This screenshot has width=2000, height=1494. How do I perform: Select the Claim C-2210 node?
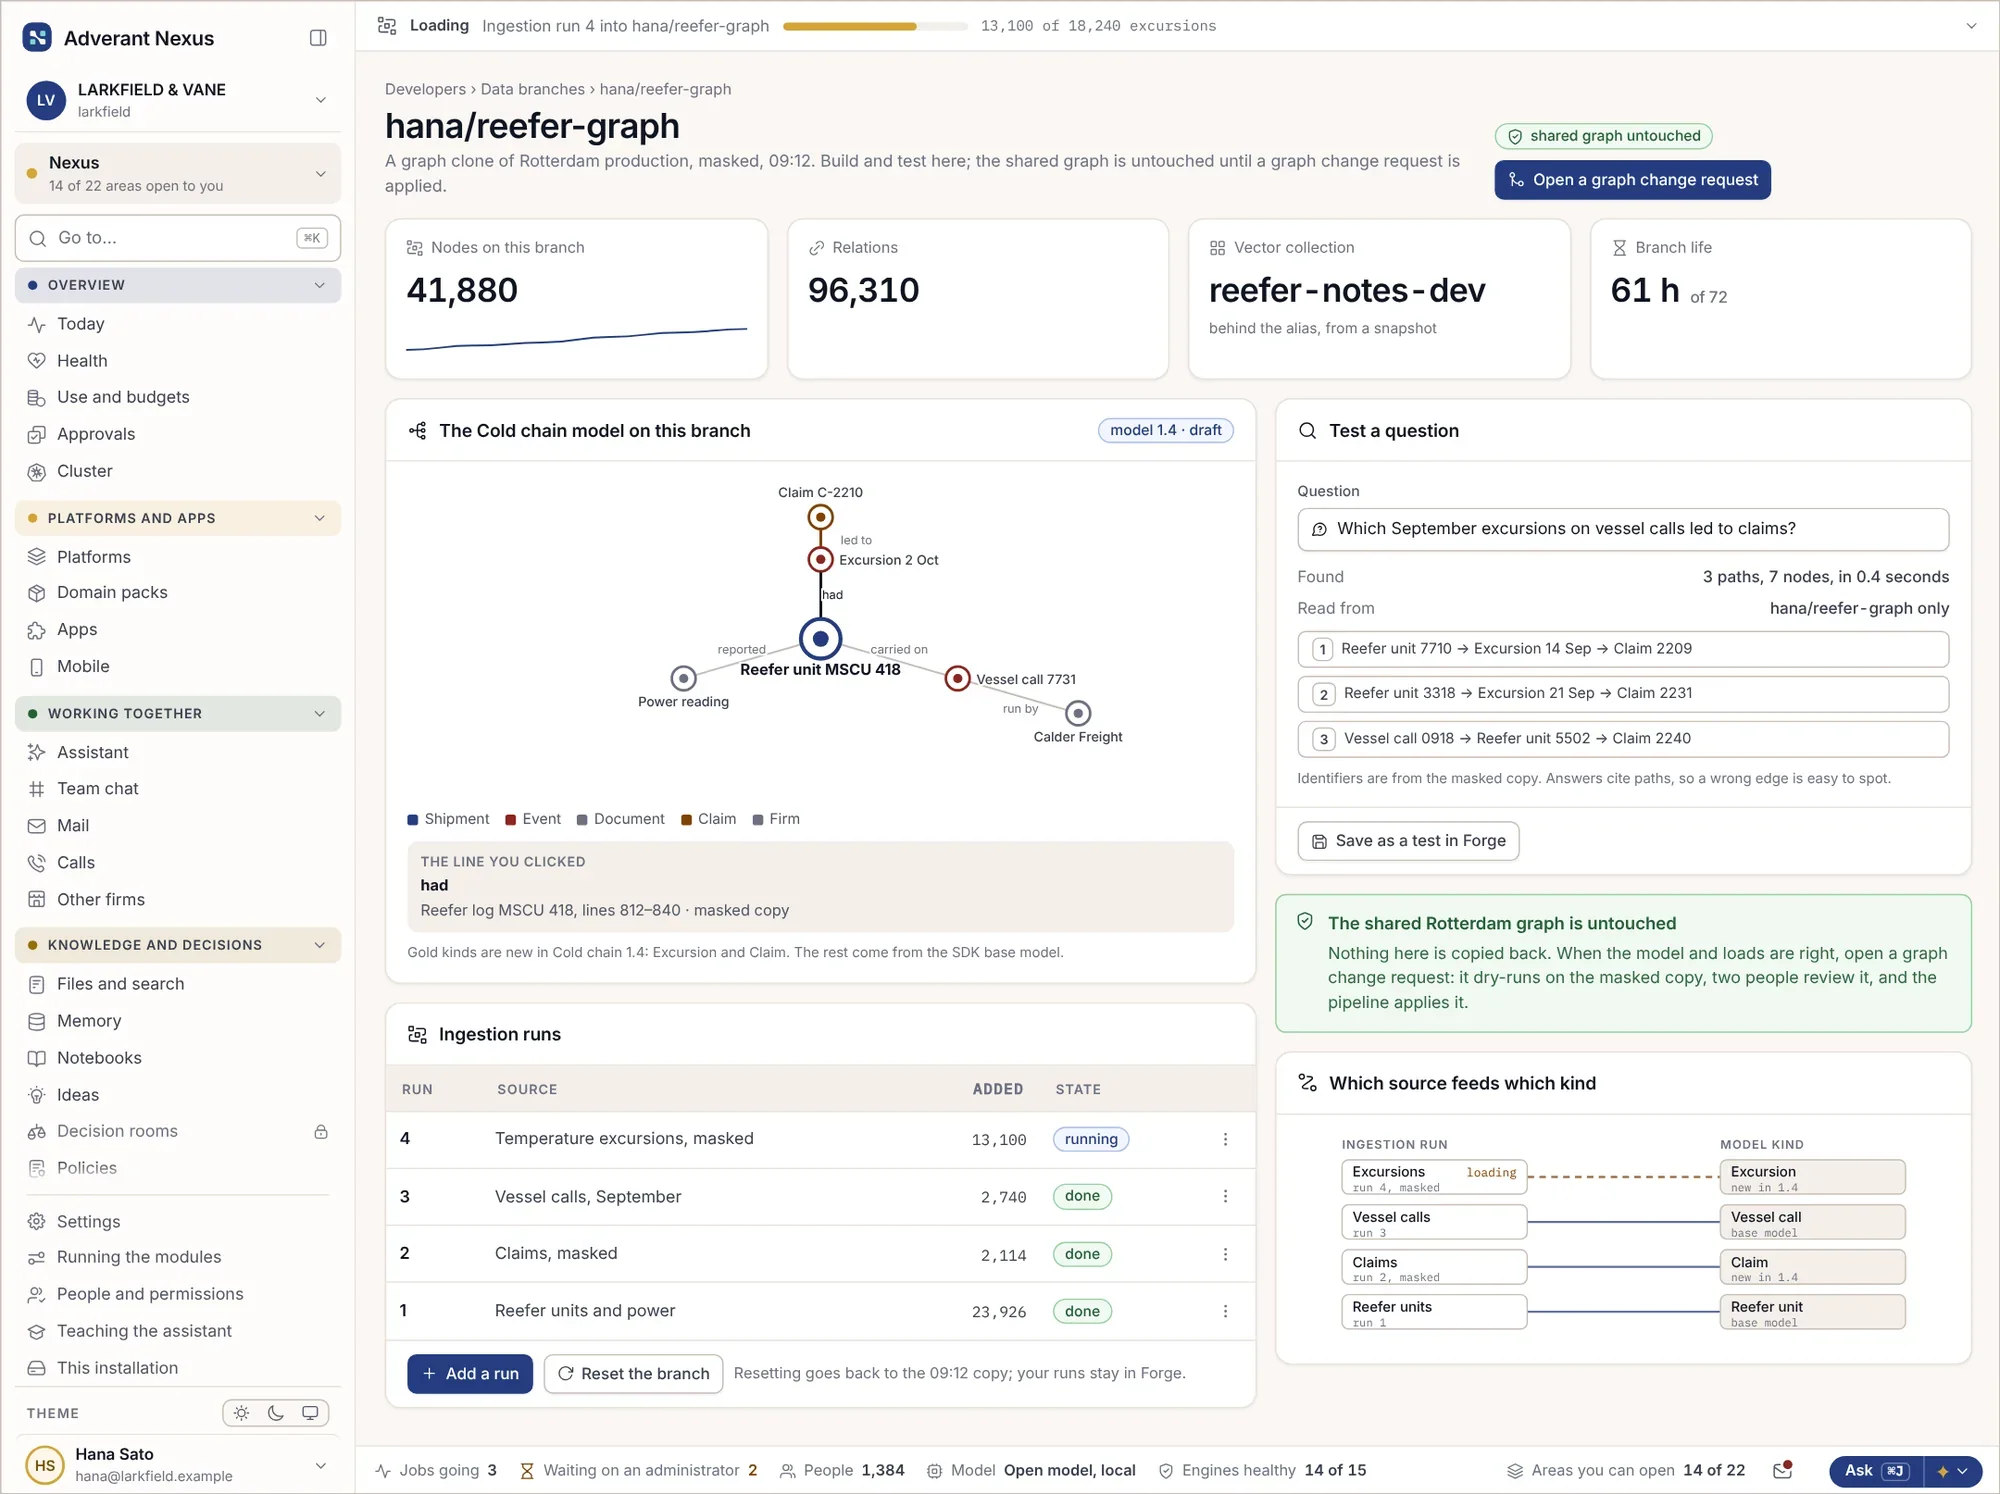point(820,517)
